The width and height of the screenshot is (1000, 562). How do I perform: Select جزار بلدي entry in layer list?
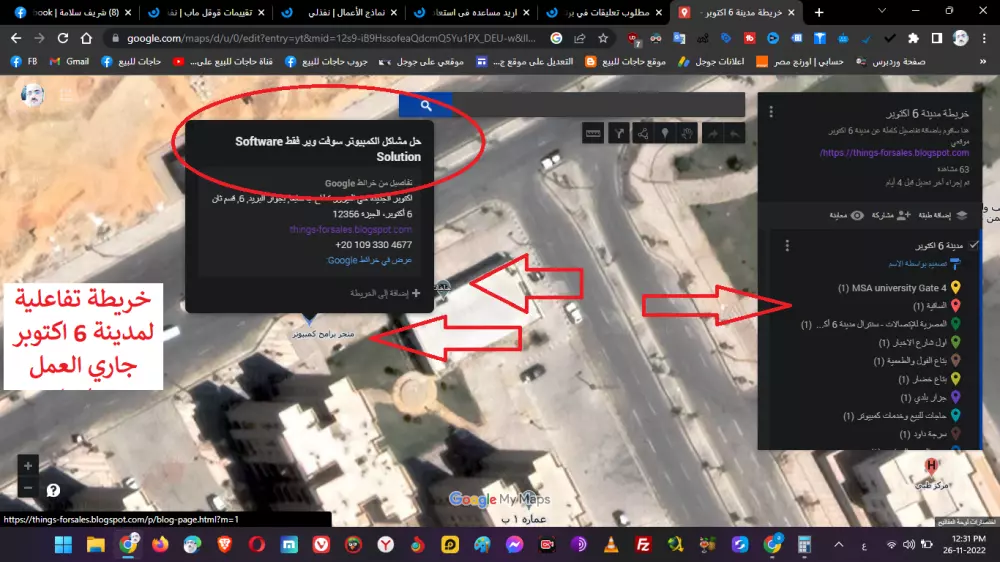click(923, 397)
